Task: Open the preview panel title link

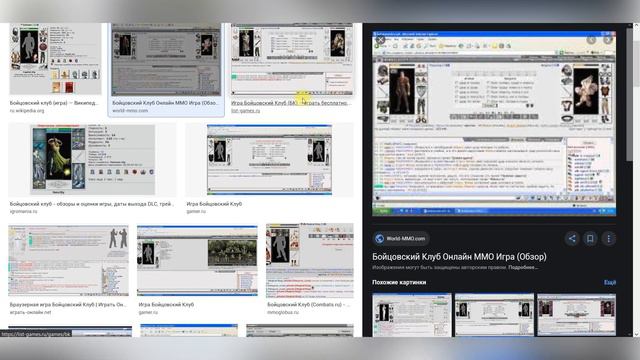Action: click(x=459, y=257)
